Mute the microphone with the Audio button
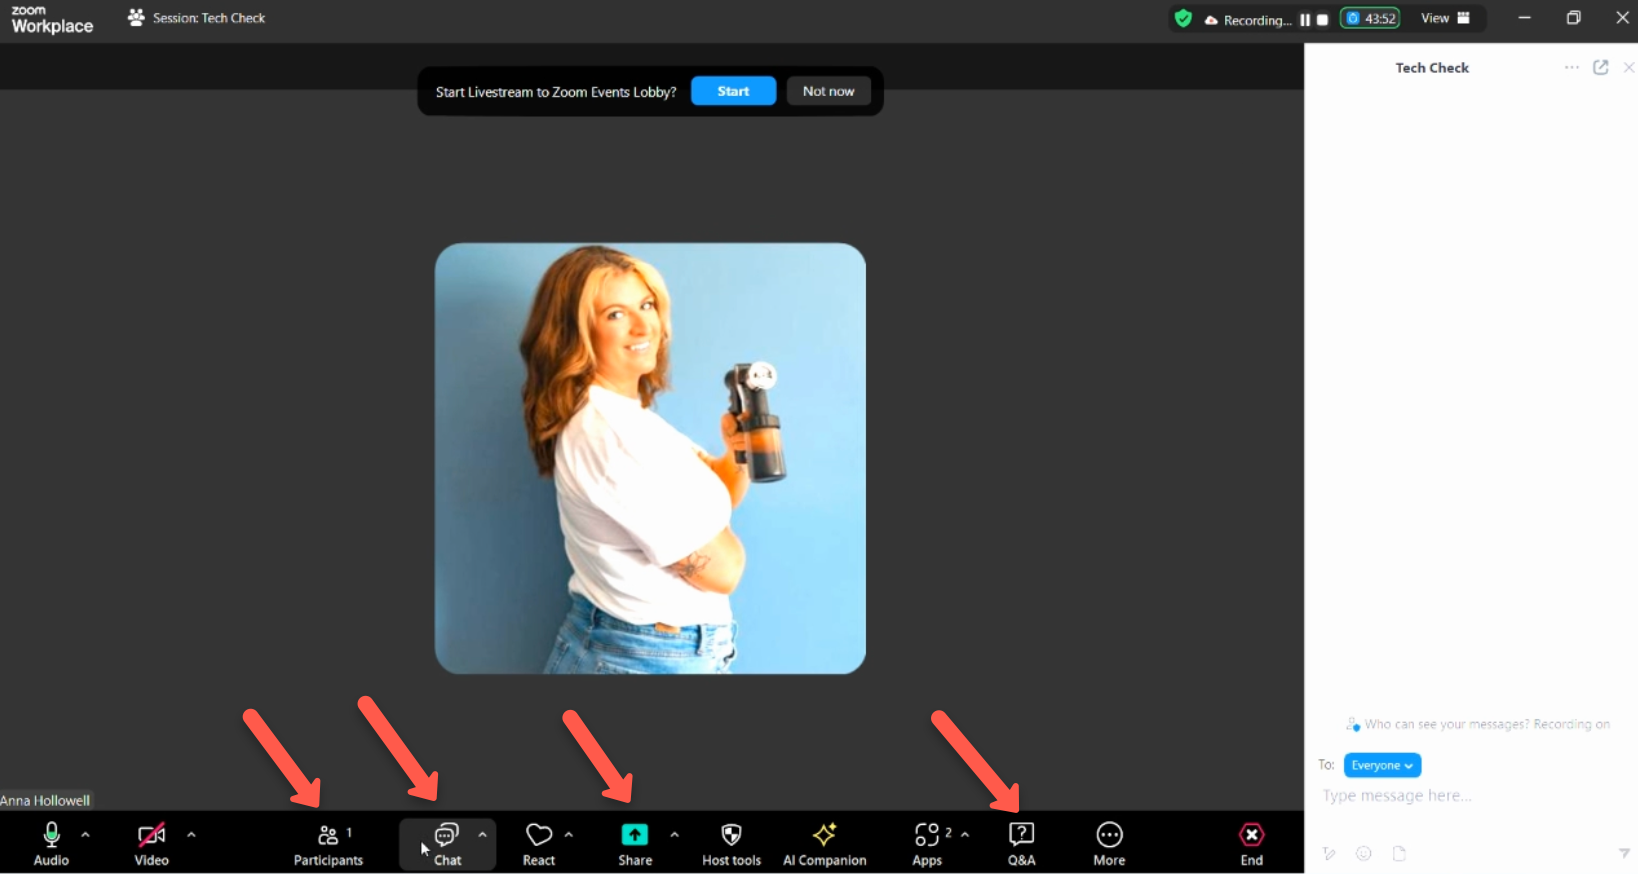 point(51,843)
